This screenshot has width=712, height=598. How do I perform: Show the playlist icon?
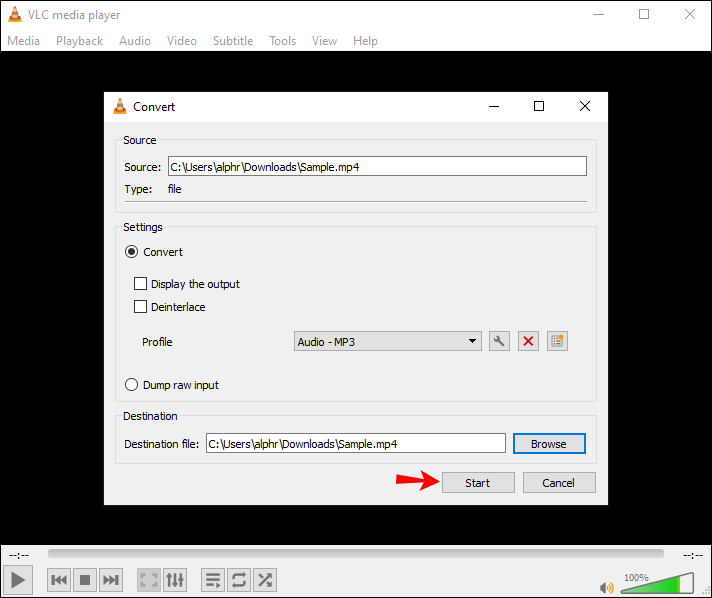pyautogui.click(x=213, y=580)
